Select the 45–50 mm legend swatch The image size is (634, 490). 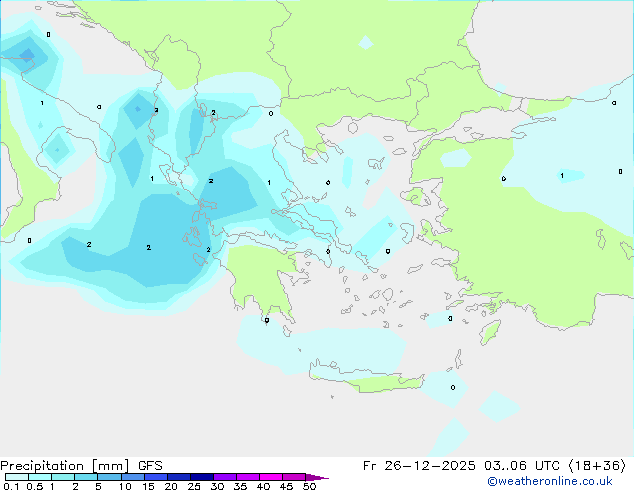[x=294, y=477]
